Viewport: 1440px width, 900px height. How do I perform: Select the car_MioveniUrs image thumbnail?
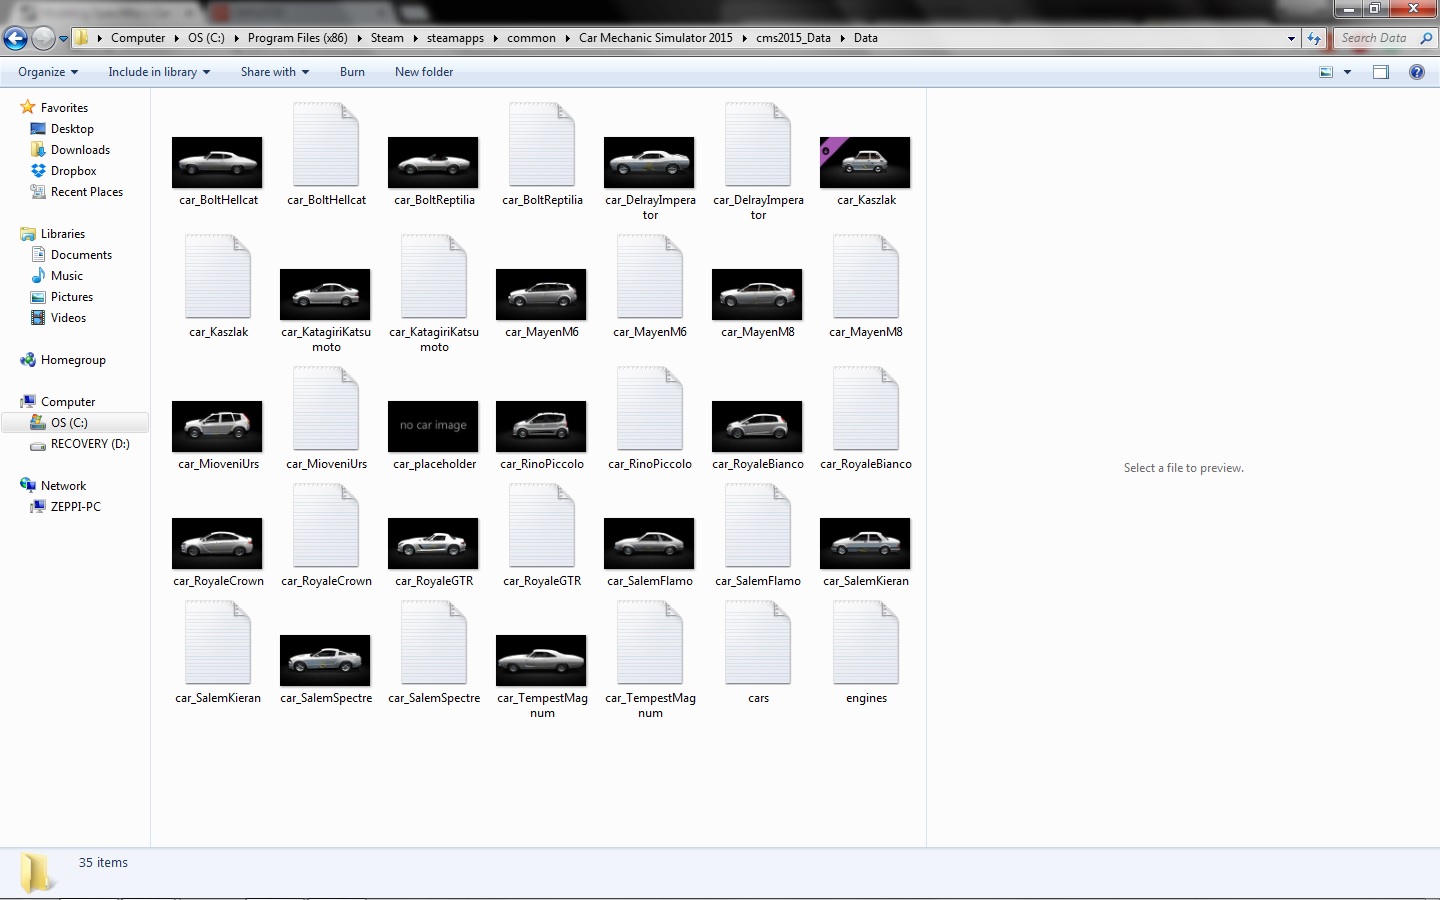217,426
